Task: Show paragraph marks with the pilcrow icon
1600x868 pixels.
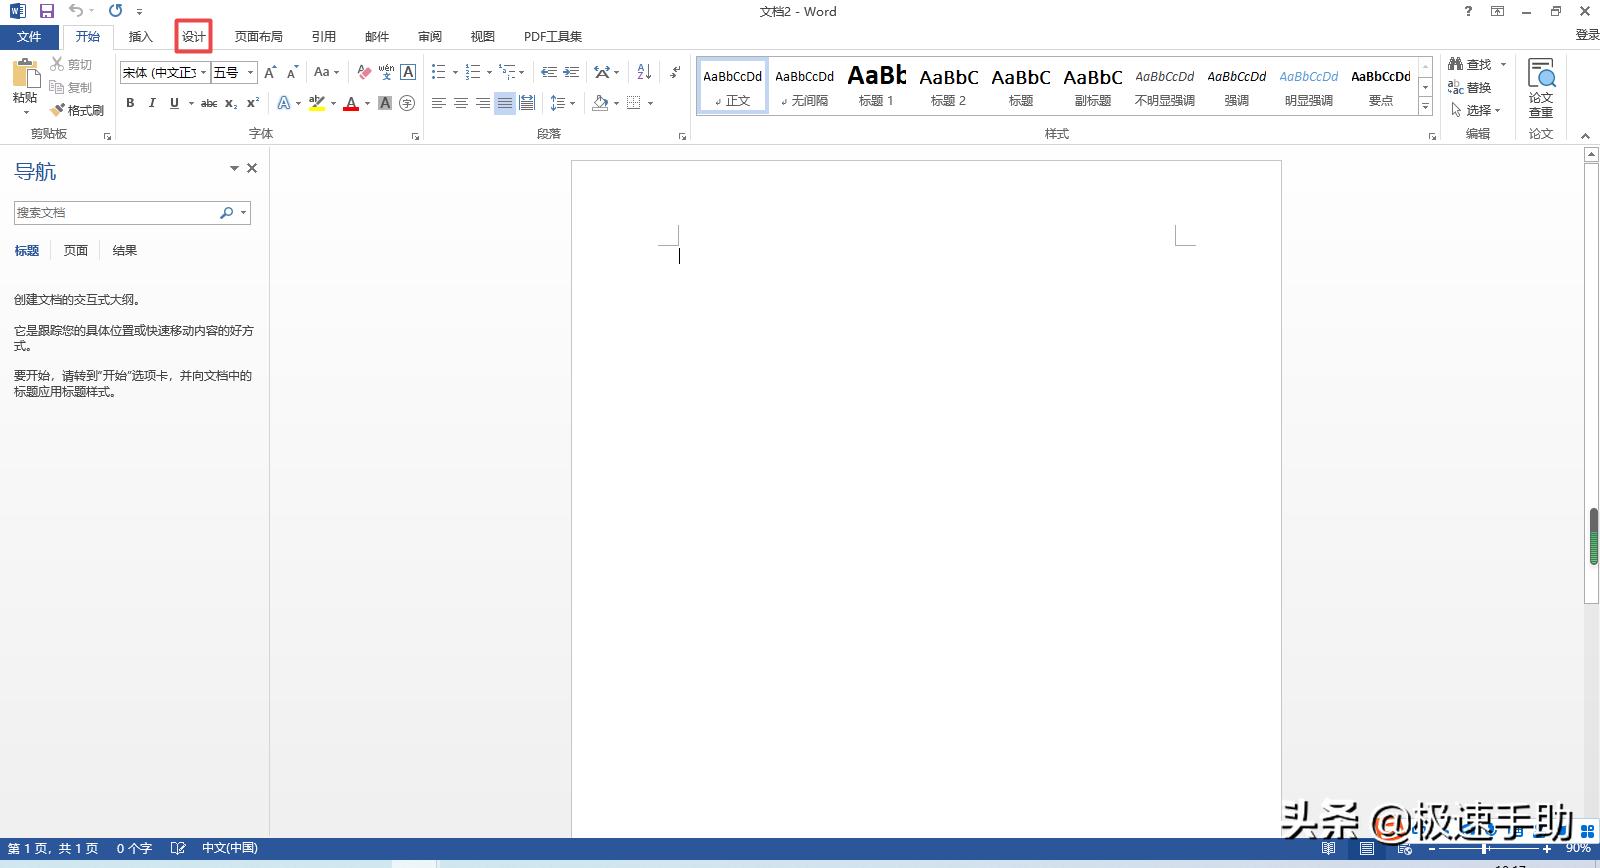Action: click(x=676, y=72)
